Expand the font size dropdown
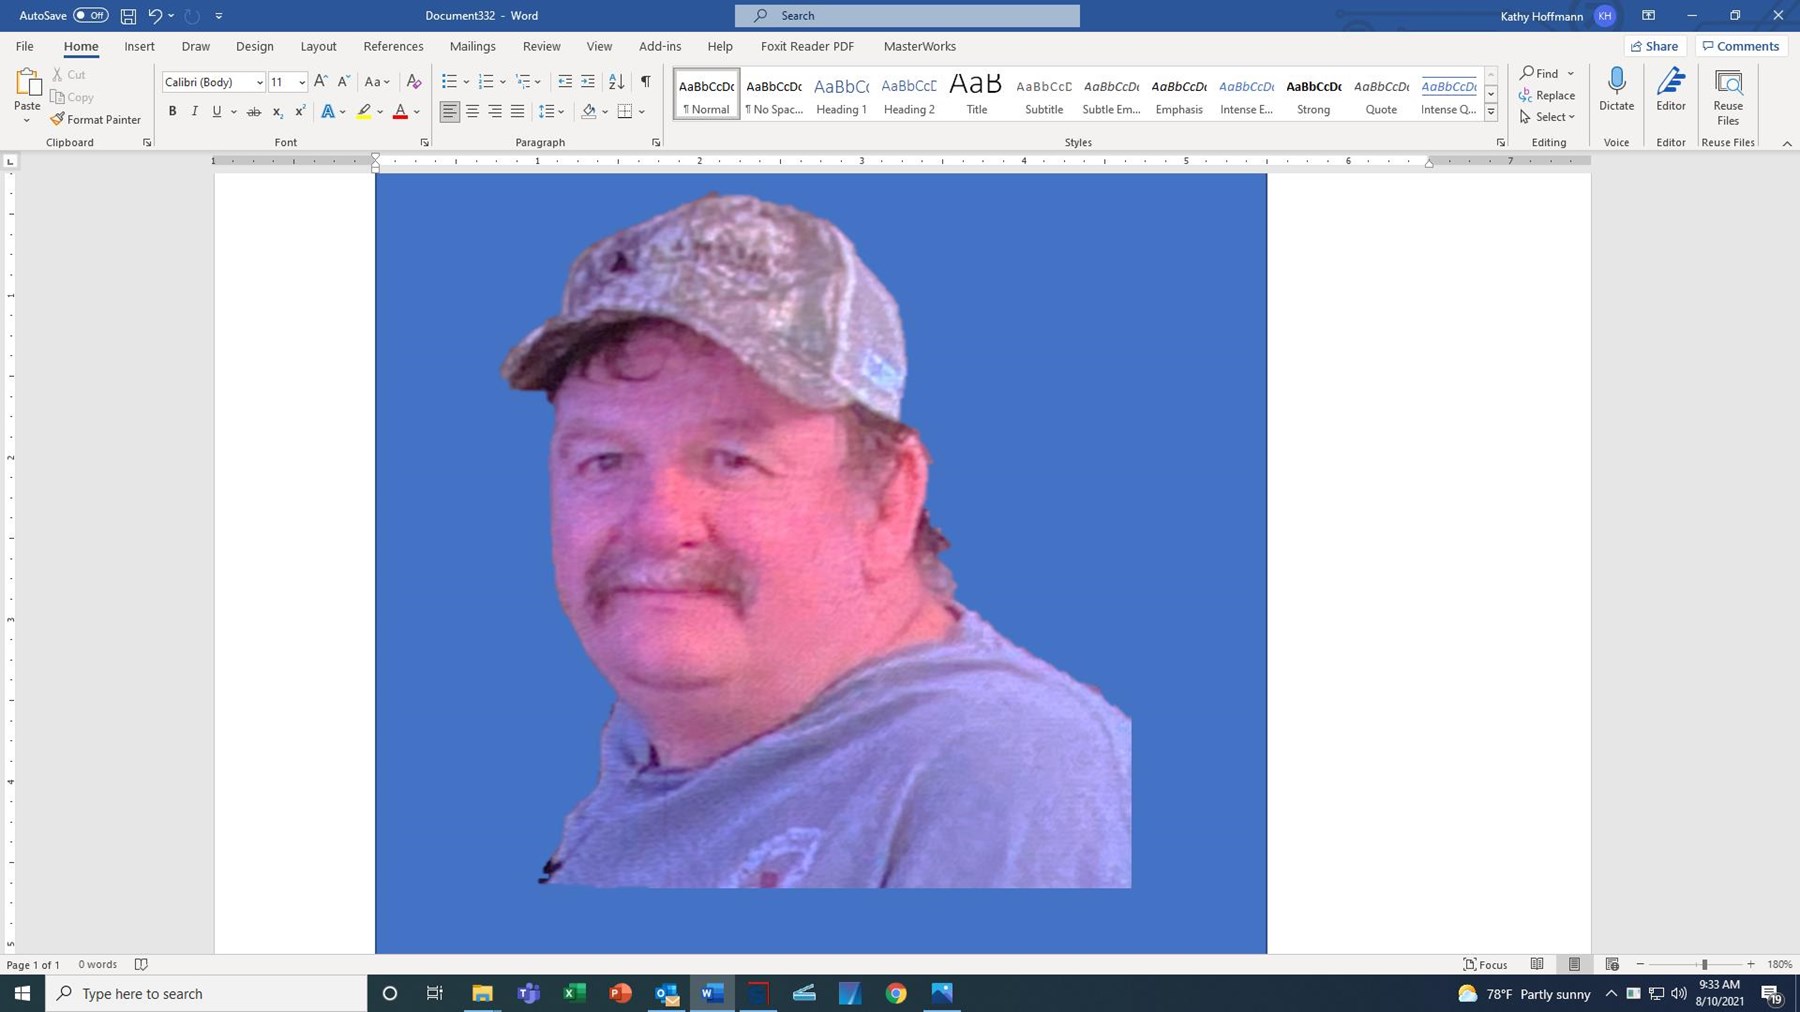The height and width of the screenshot is (1012, 1800). [301, 82]
